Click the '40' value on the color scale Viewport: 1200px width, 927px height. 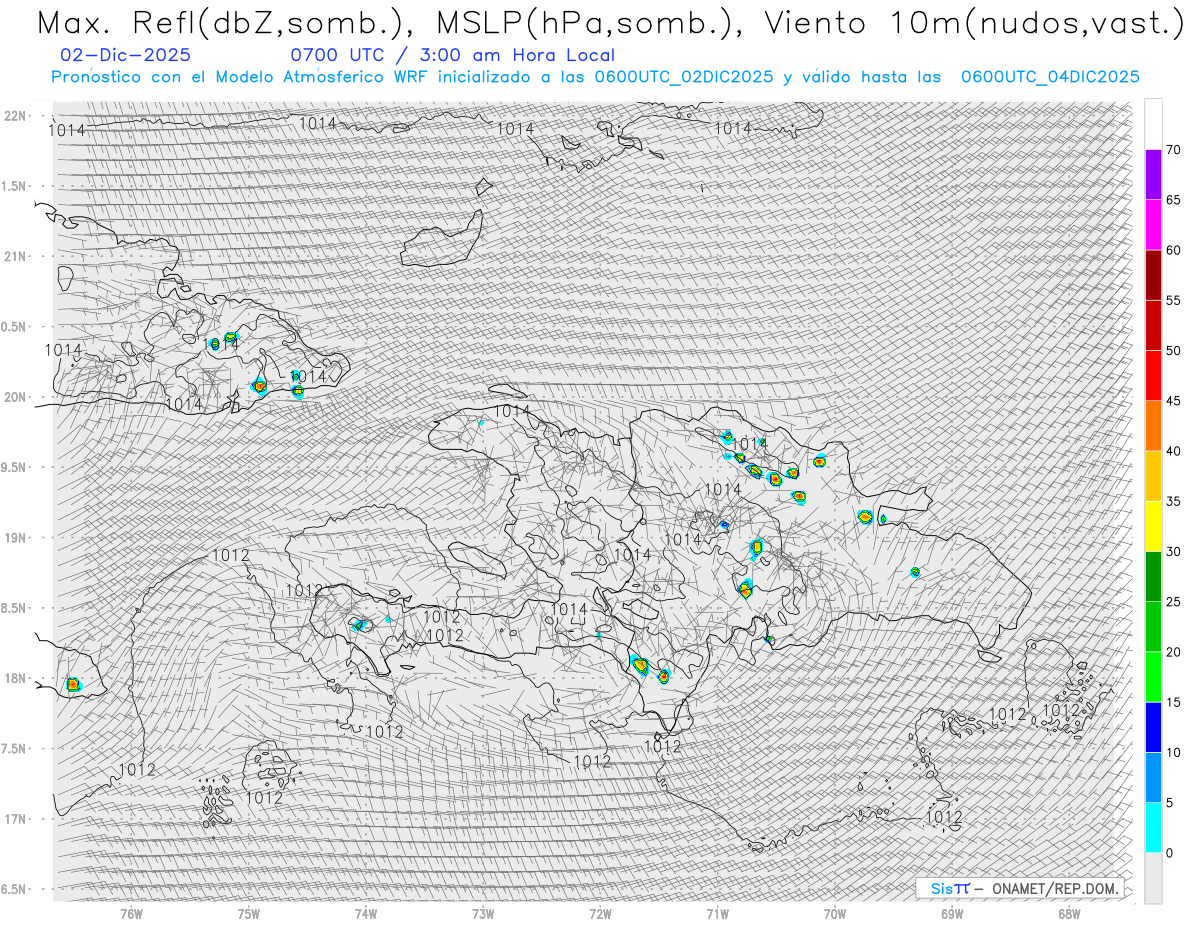pos(1173,451)
